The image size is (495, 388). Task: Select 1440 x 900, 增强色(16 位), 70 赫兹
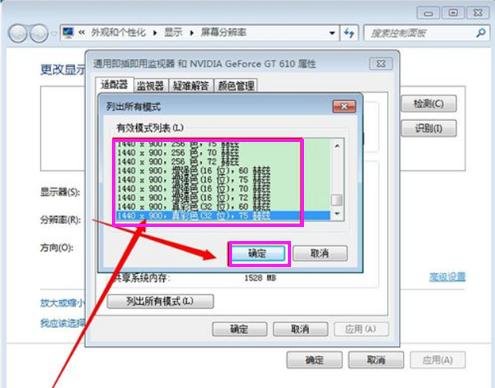pyautogui.click(x=222, y=189)
